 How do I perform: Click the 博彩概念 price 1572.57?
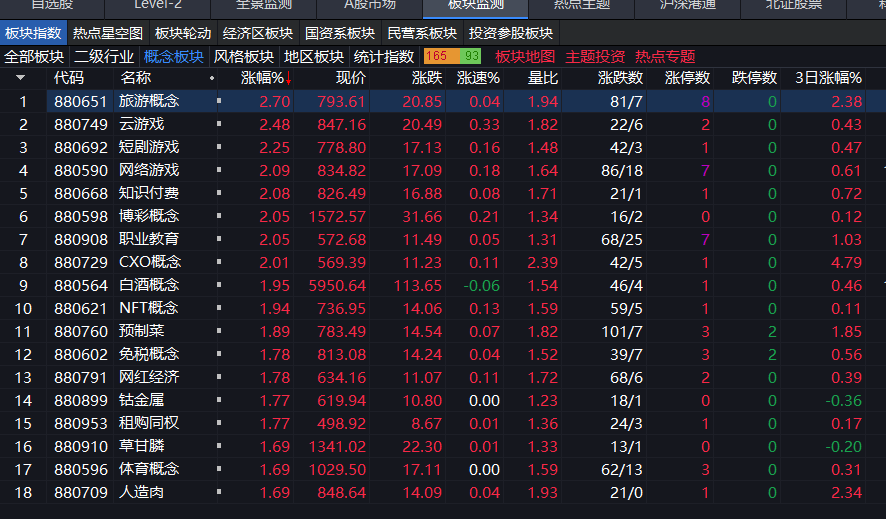click(x=337, y=217)
